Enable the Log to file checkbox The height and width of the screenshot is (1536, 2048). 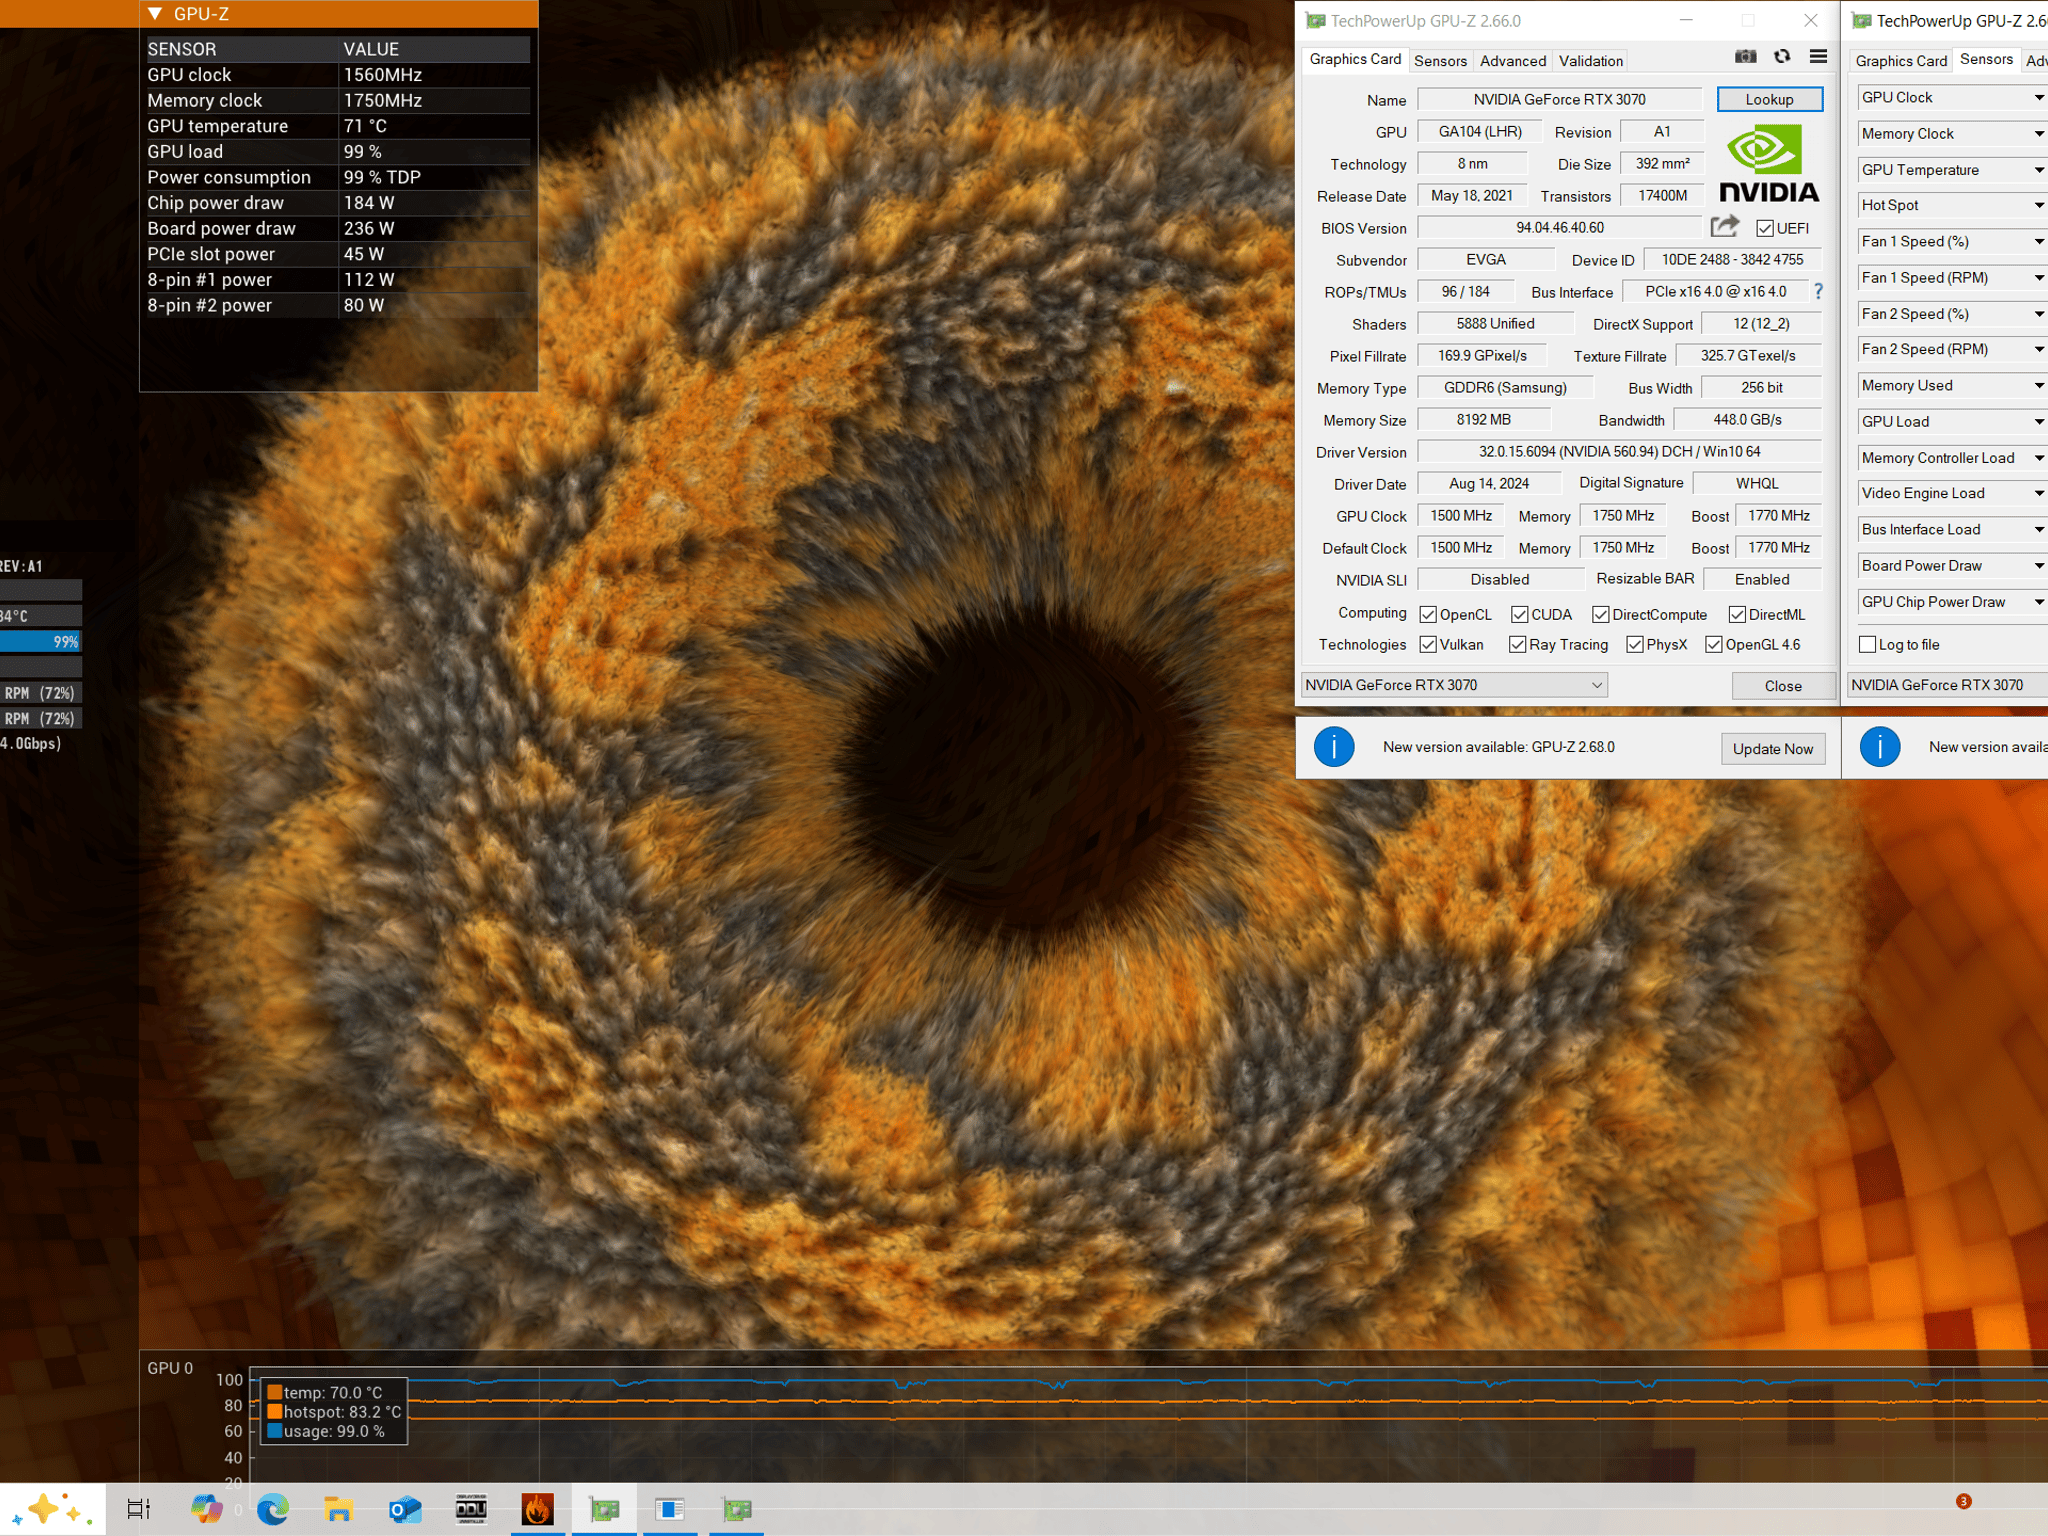[1867, 645]
